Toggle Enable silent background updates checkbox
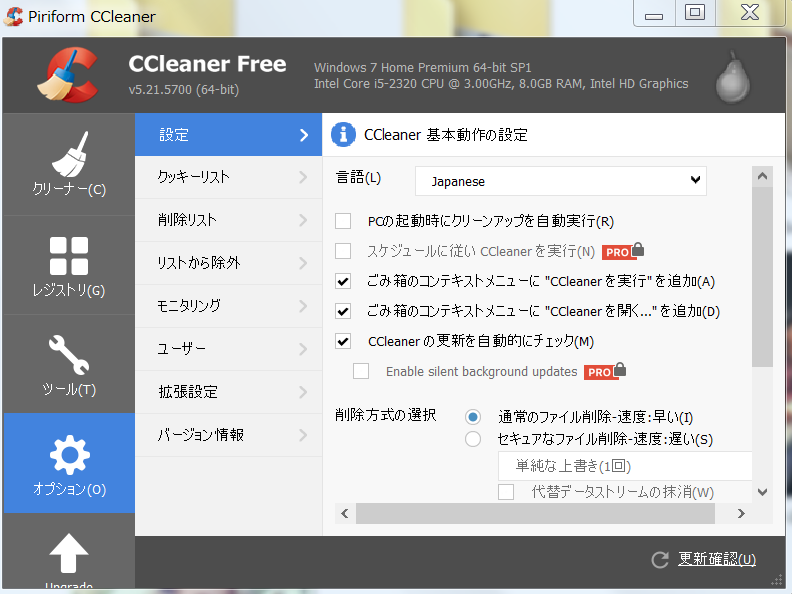Viewport: 792px width, 594px height. [361, 371]
